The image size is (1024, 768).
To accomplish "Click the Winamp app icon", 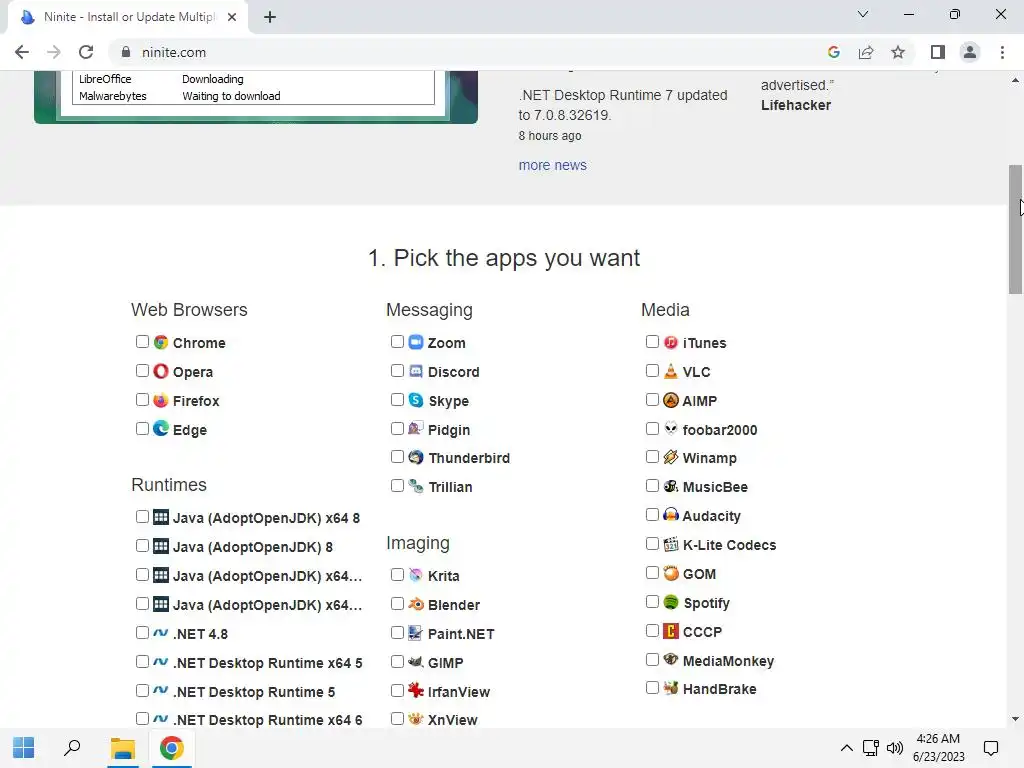I will coord(671,457).
